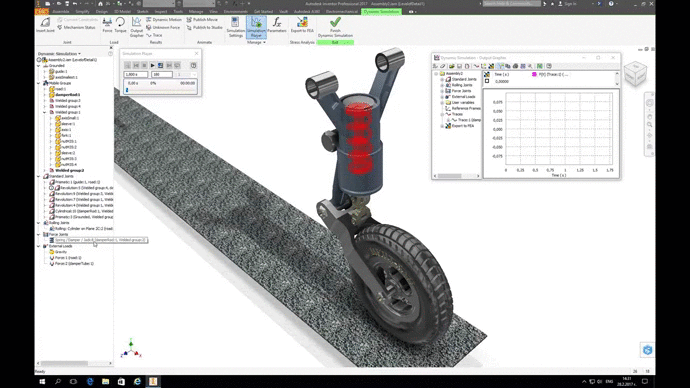
Task: Open the Output Grapher from ribbon
Action: click(136, 27)
